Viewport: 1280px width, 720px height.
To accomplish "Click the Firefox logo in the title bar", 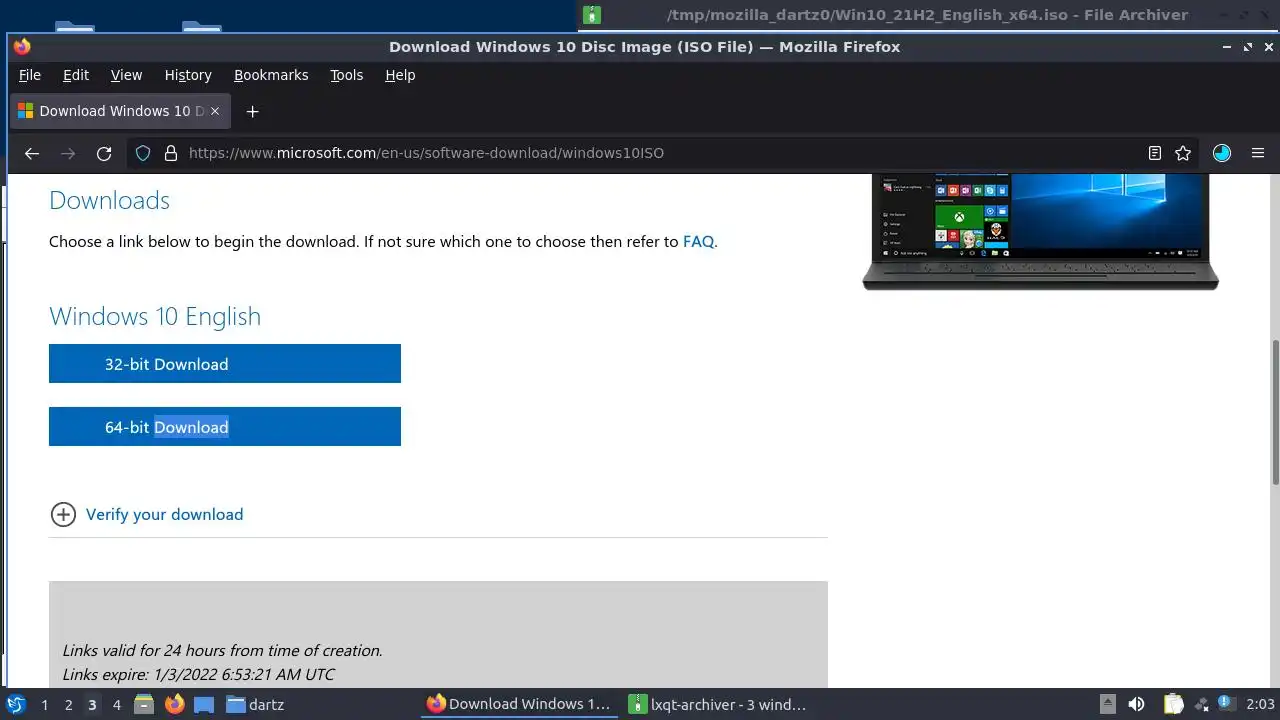I will coord(22,46).
